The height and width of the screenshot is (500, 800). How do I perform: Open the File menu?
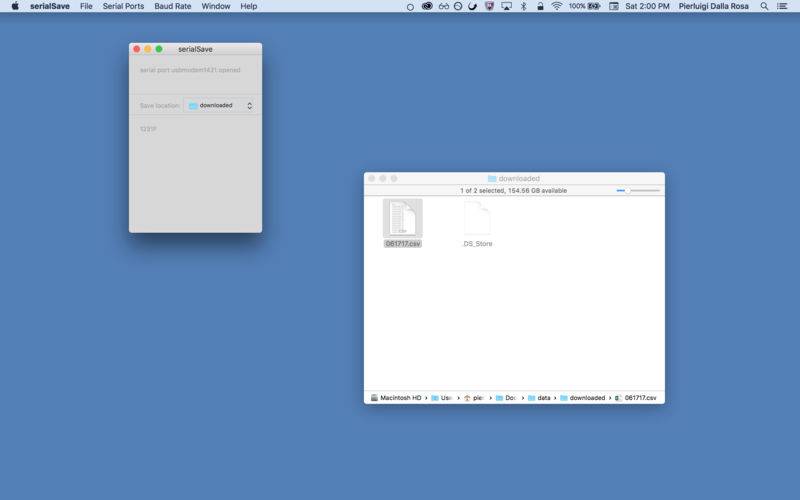(x=86, y=6)
